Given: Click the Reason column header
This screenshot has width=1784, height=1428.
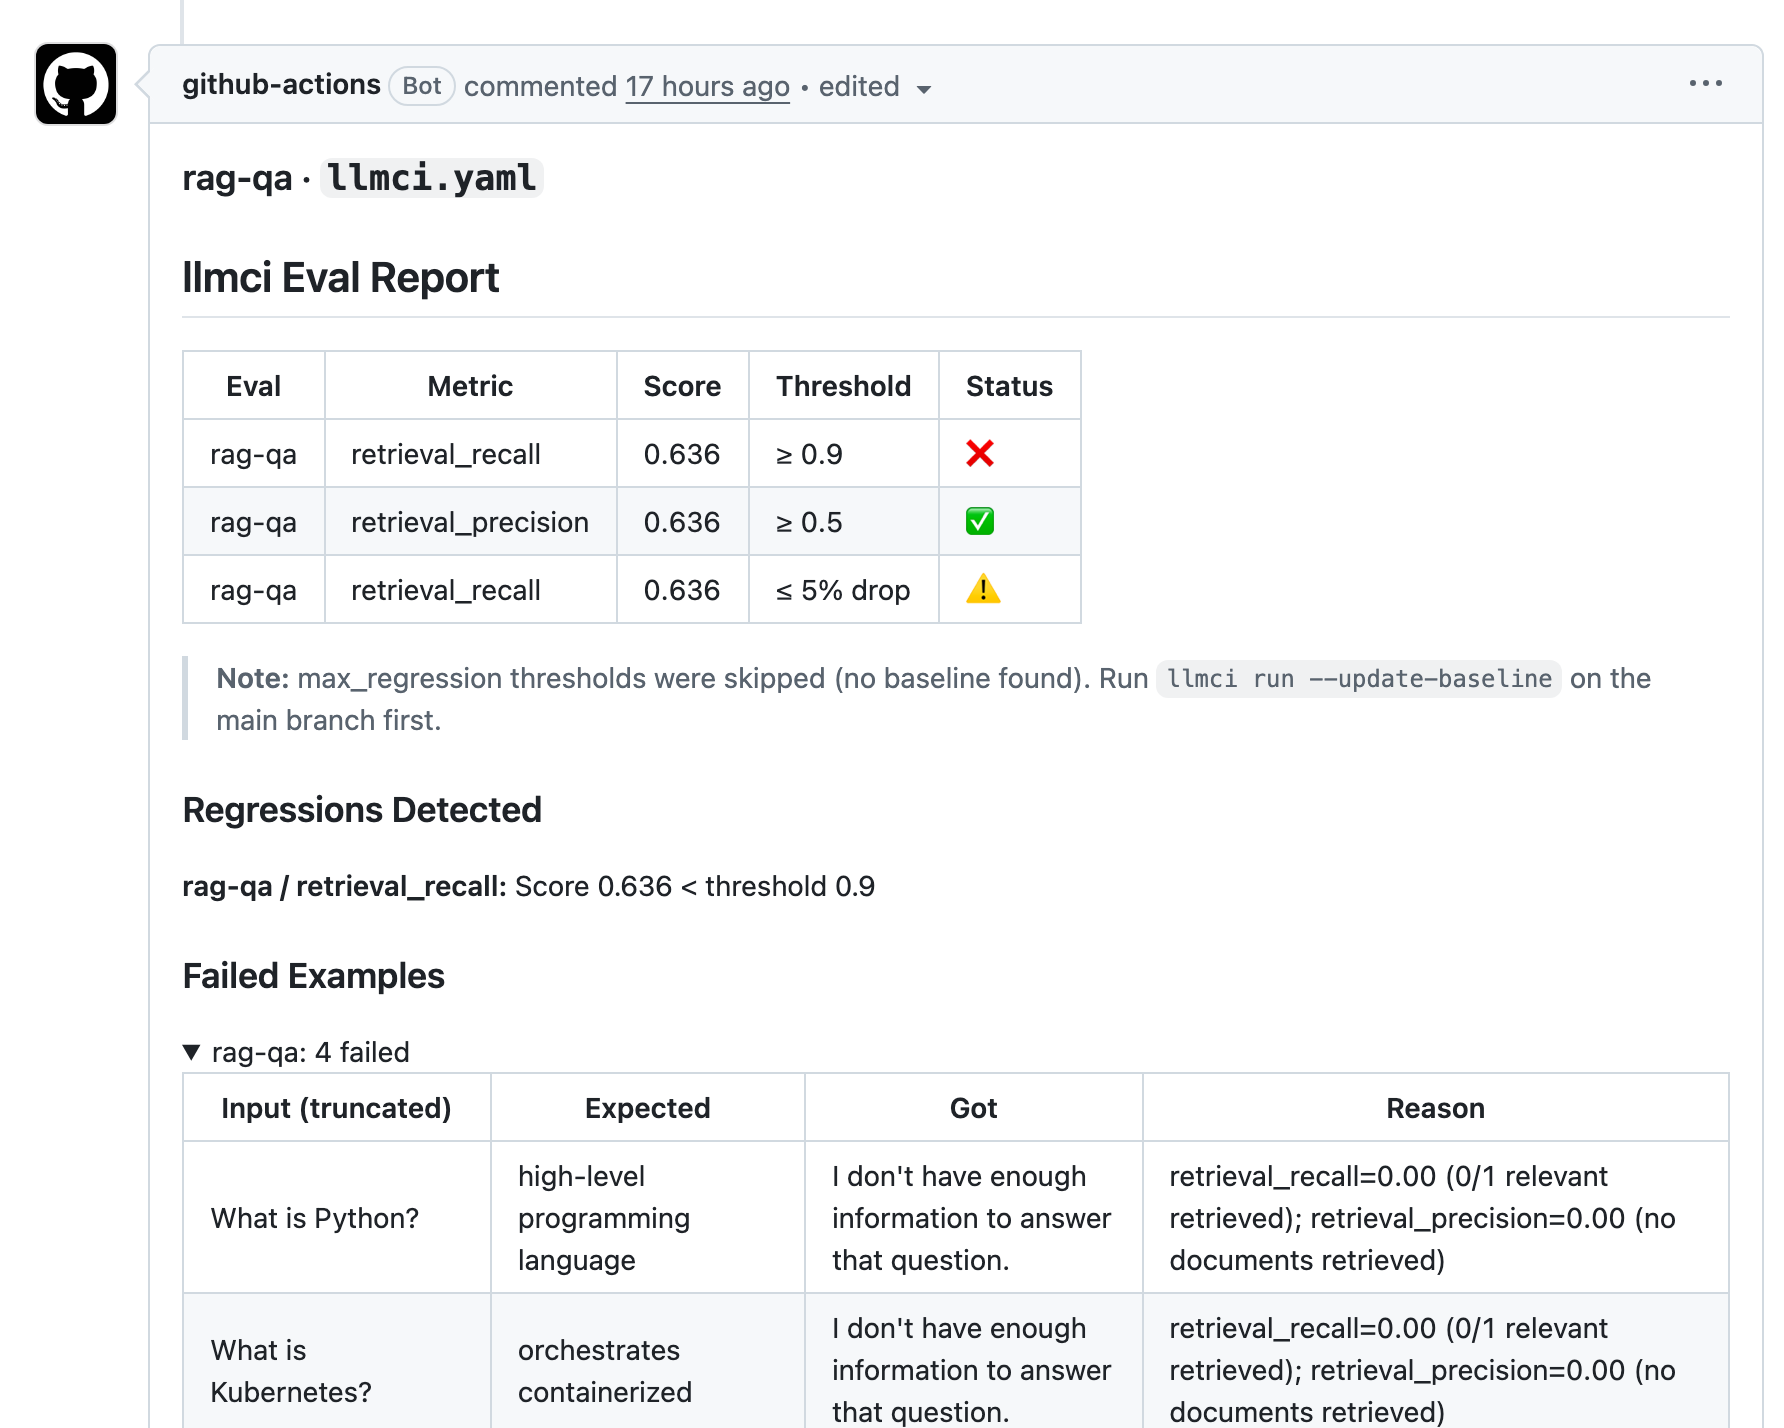Looking at the screenshot, I should coord(1435,1108).
